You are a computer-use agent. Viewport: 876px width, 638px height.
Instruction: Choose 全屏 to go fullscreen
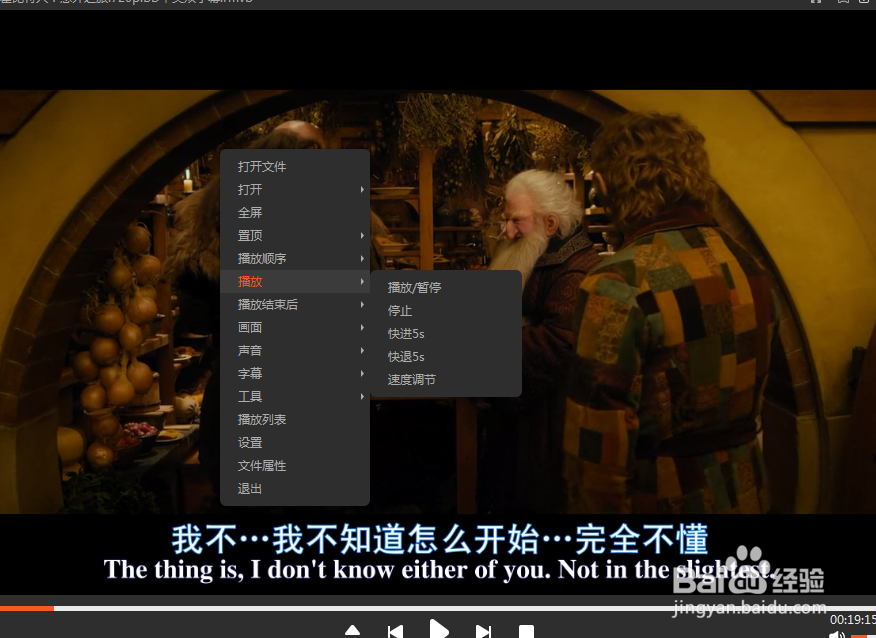295,212
